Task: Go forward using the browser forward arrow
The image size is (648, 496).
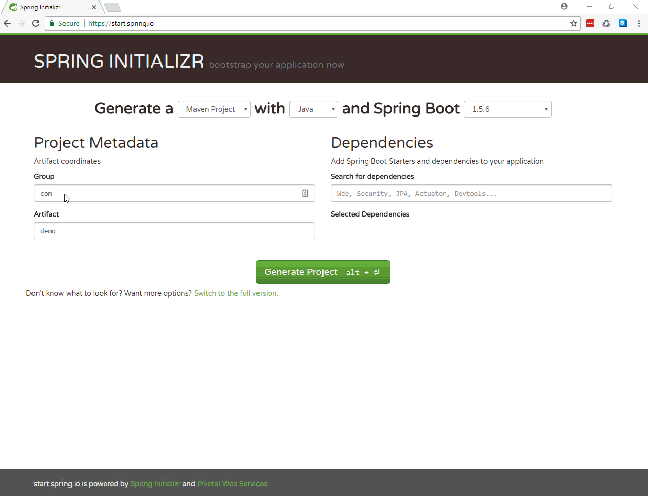Action: click(x=21, y=24)
